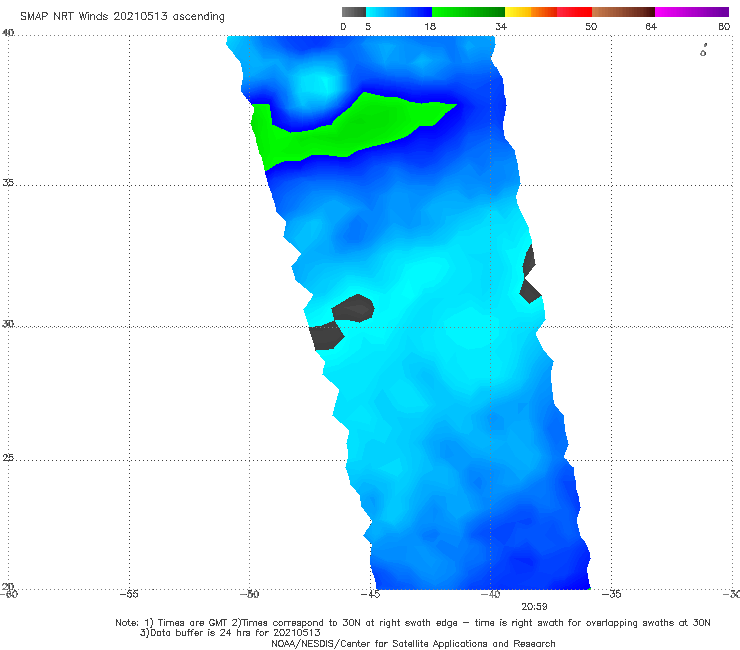Screen dimensions: 740x650
Task: Click the latitude label '35'
Action: (8, 182)
